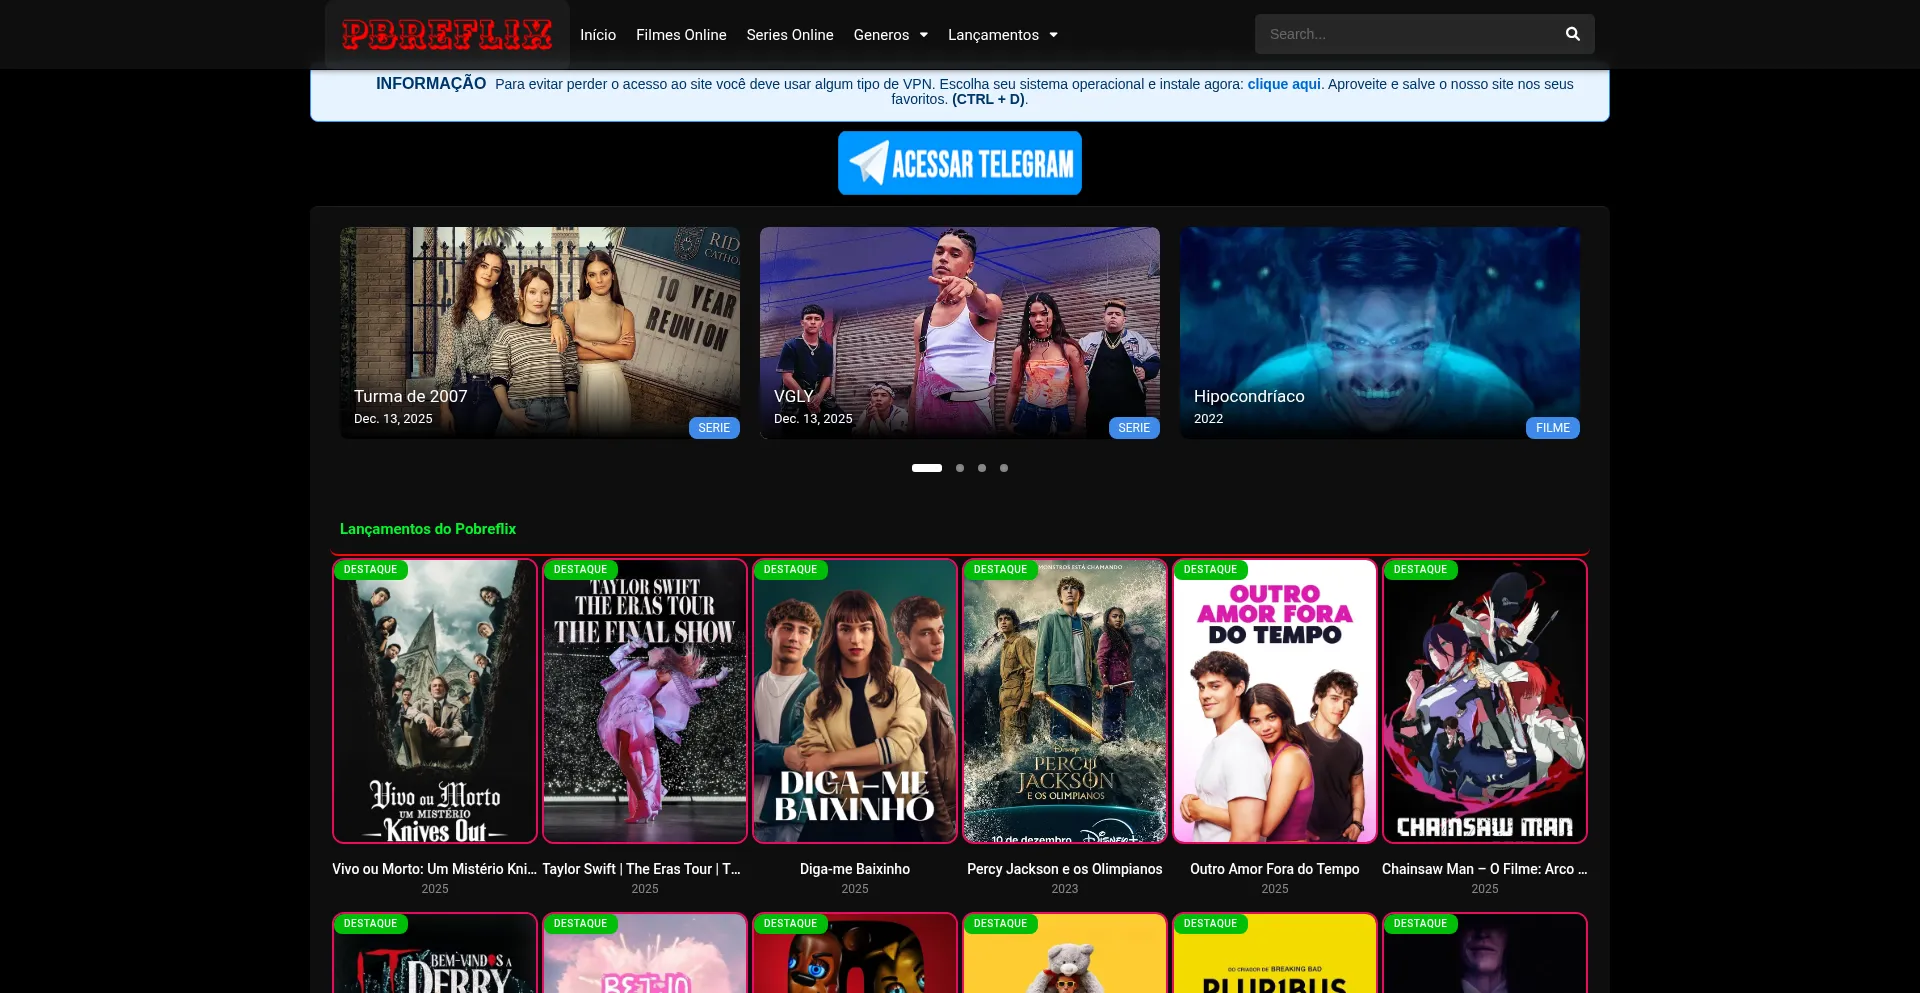
Task: Click the search magnifier icon
Action: tap(1572, 34)
